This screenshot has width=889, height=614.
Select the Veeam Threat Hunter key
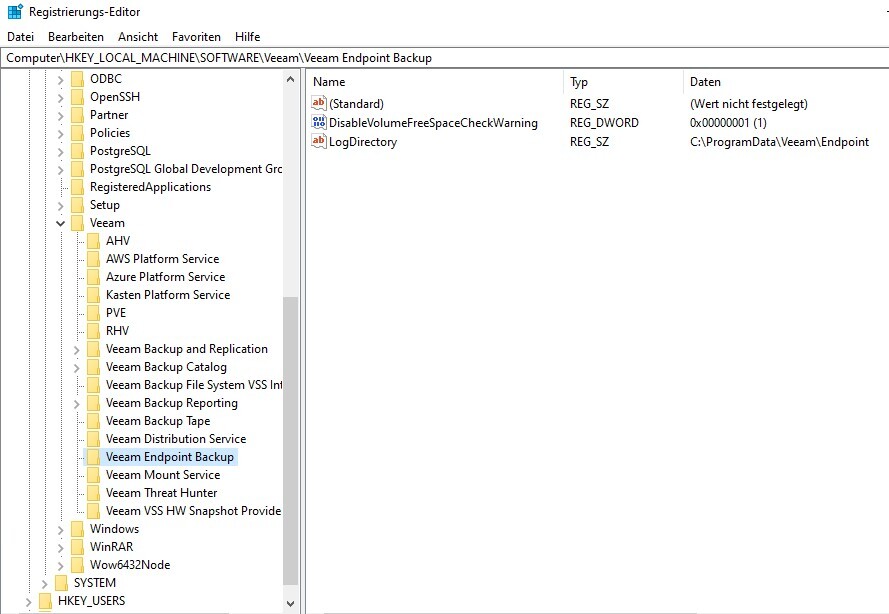point(161,493)
